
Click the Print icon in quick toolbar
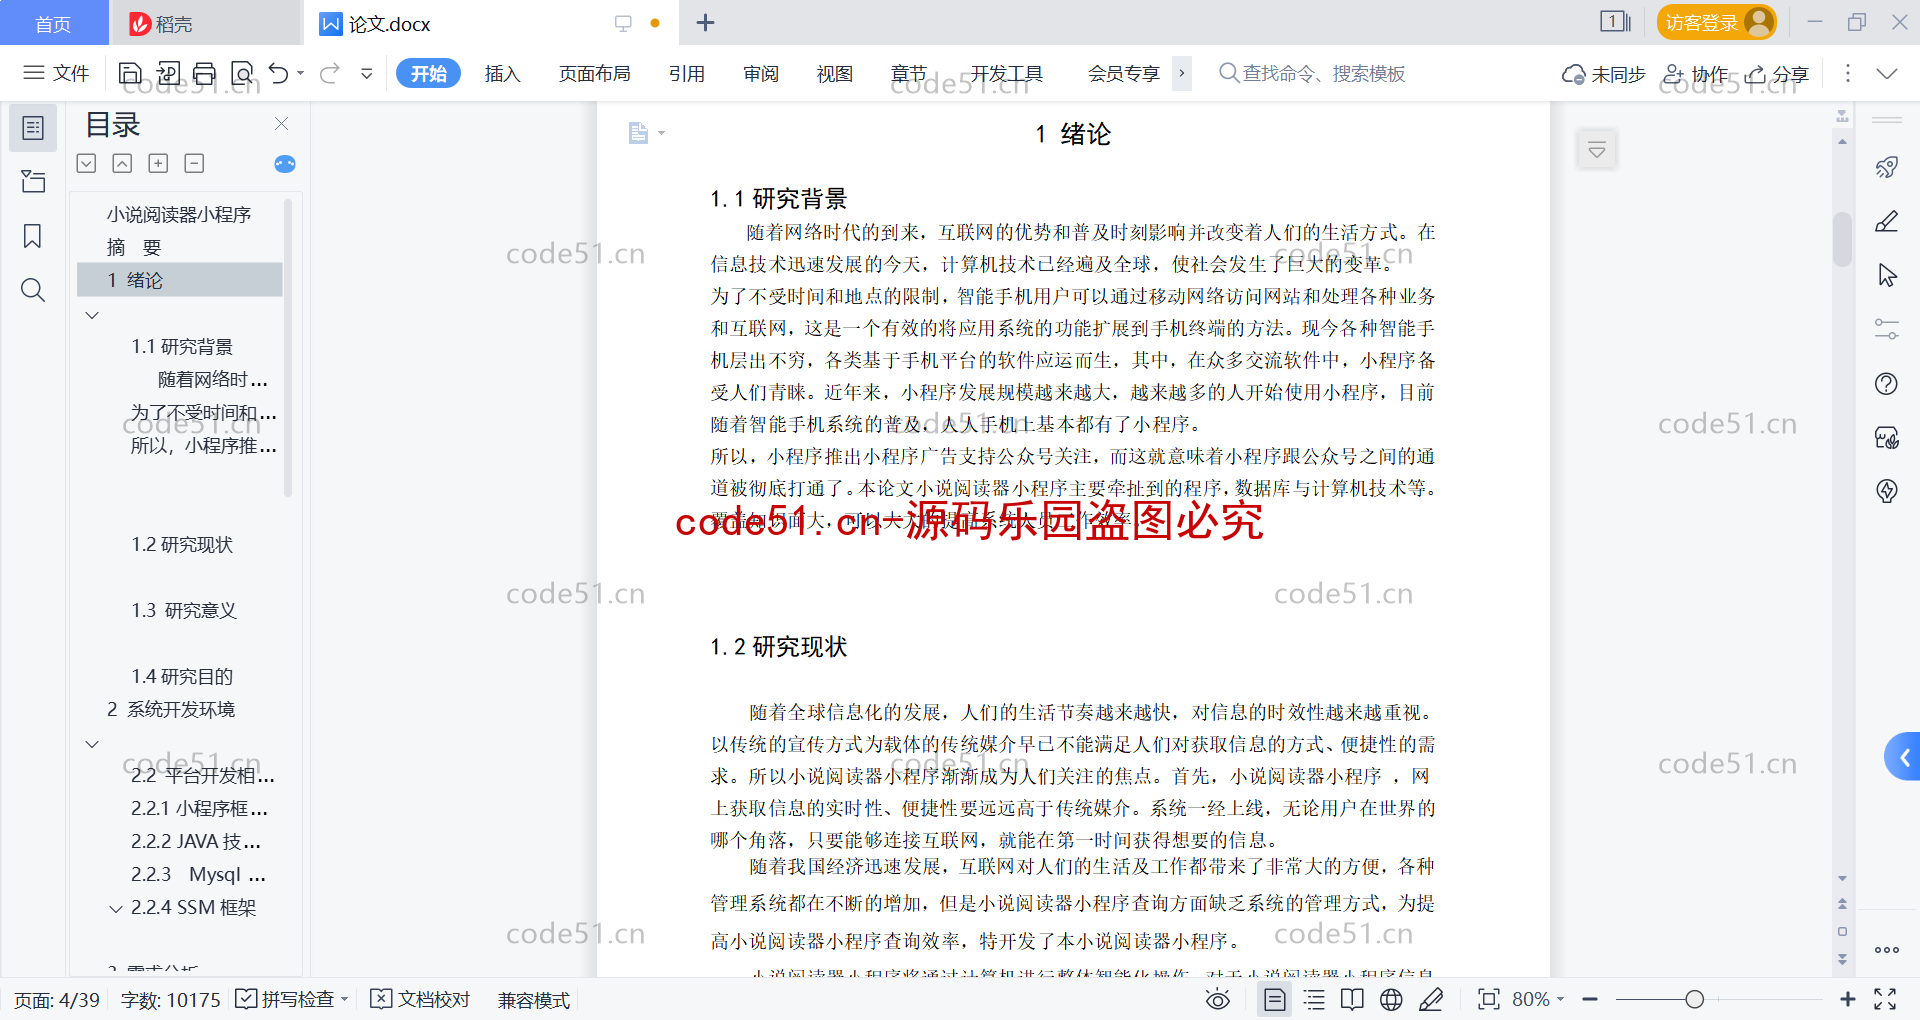pyautogui.click(x=205, y=73)
